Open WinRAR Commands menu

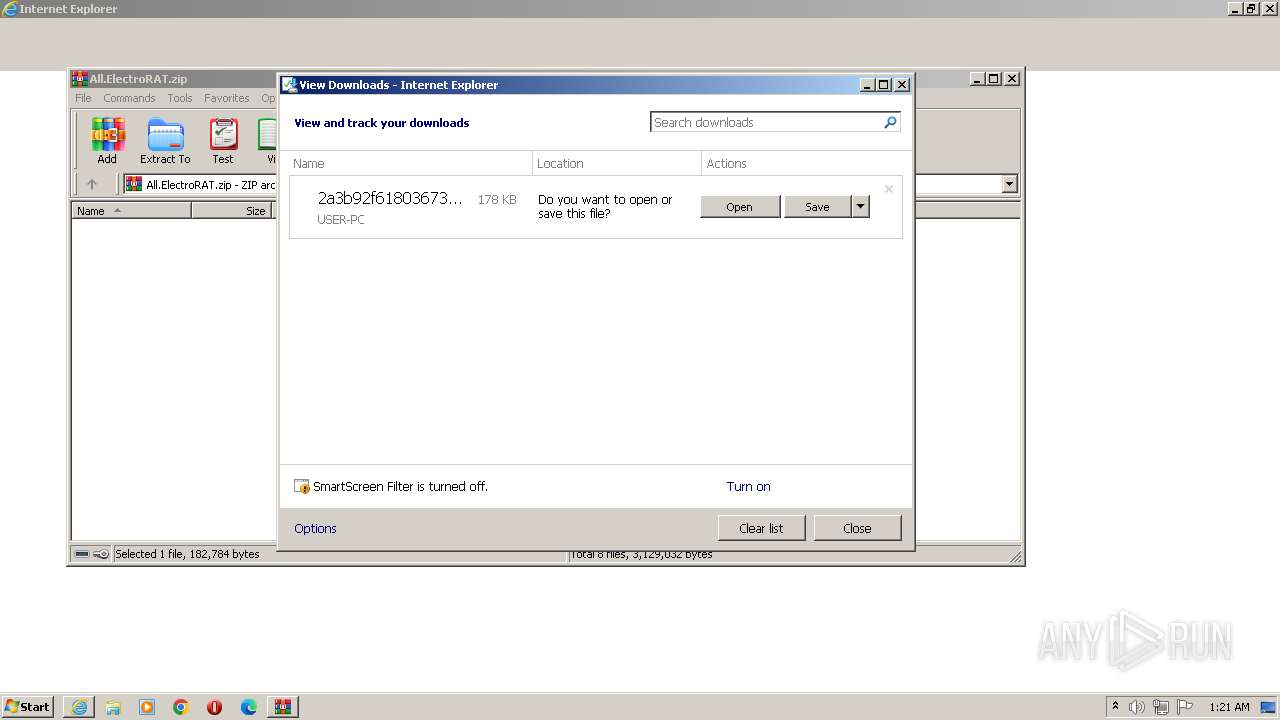(x=129, y=98)
